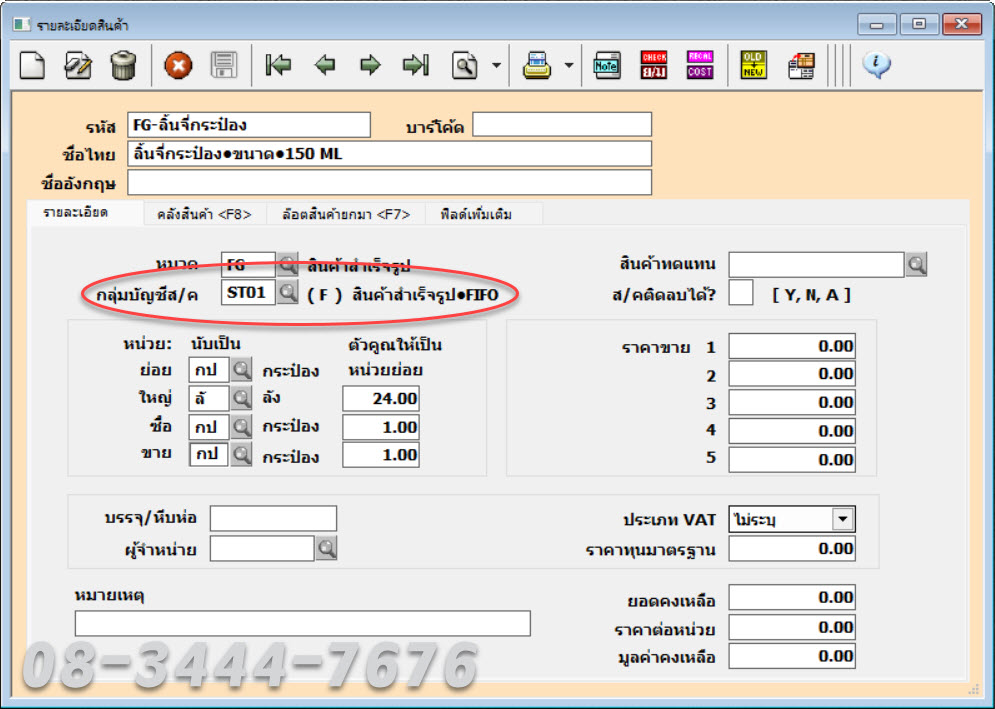This screenshot has height=709, width=995.
Task: Expand the dropdown arrow beside the printer
Action: tap(569, 65)
